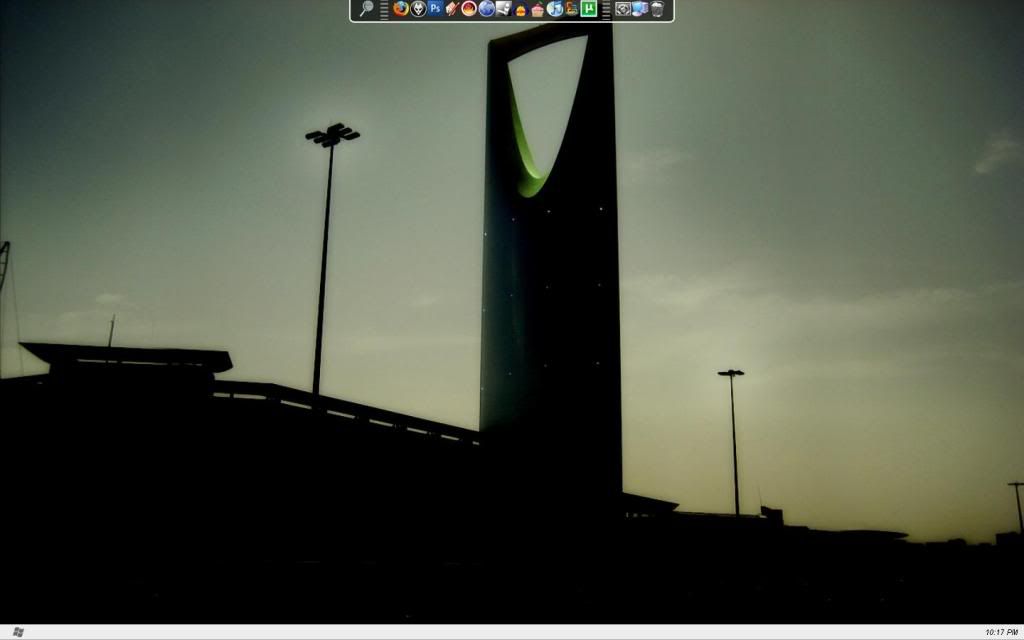Image resolution: width=1024 pixels, height=640 pixels.
Task: Click the blue globe icon in the dock
Action: pyautogui.click(x=487, y=9)
